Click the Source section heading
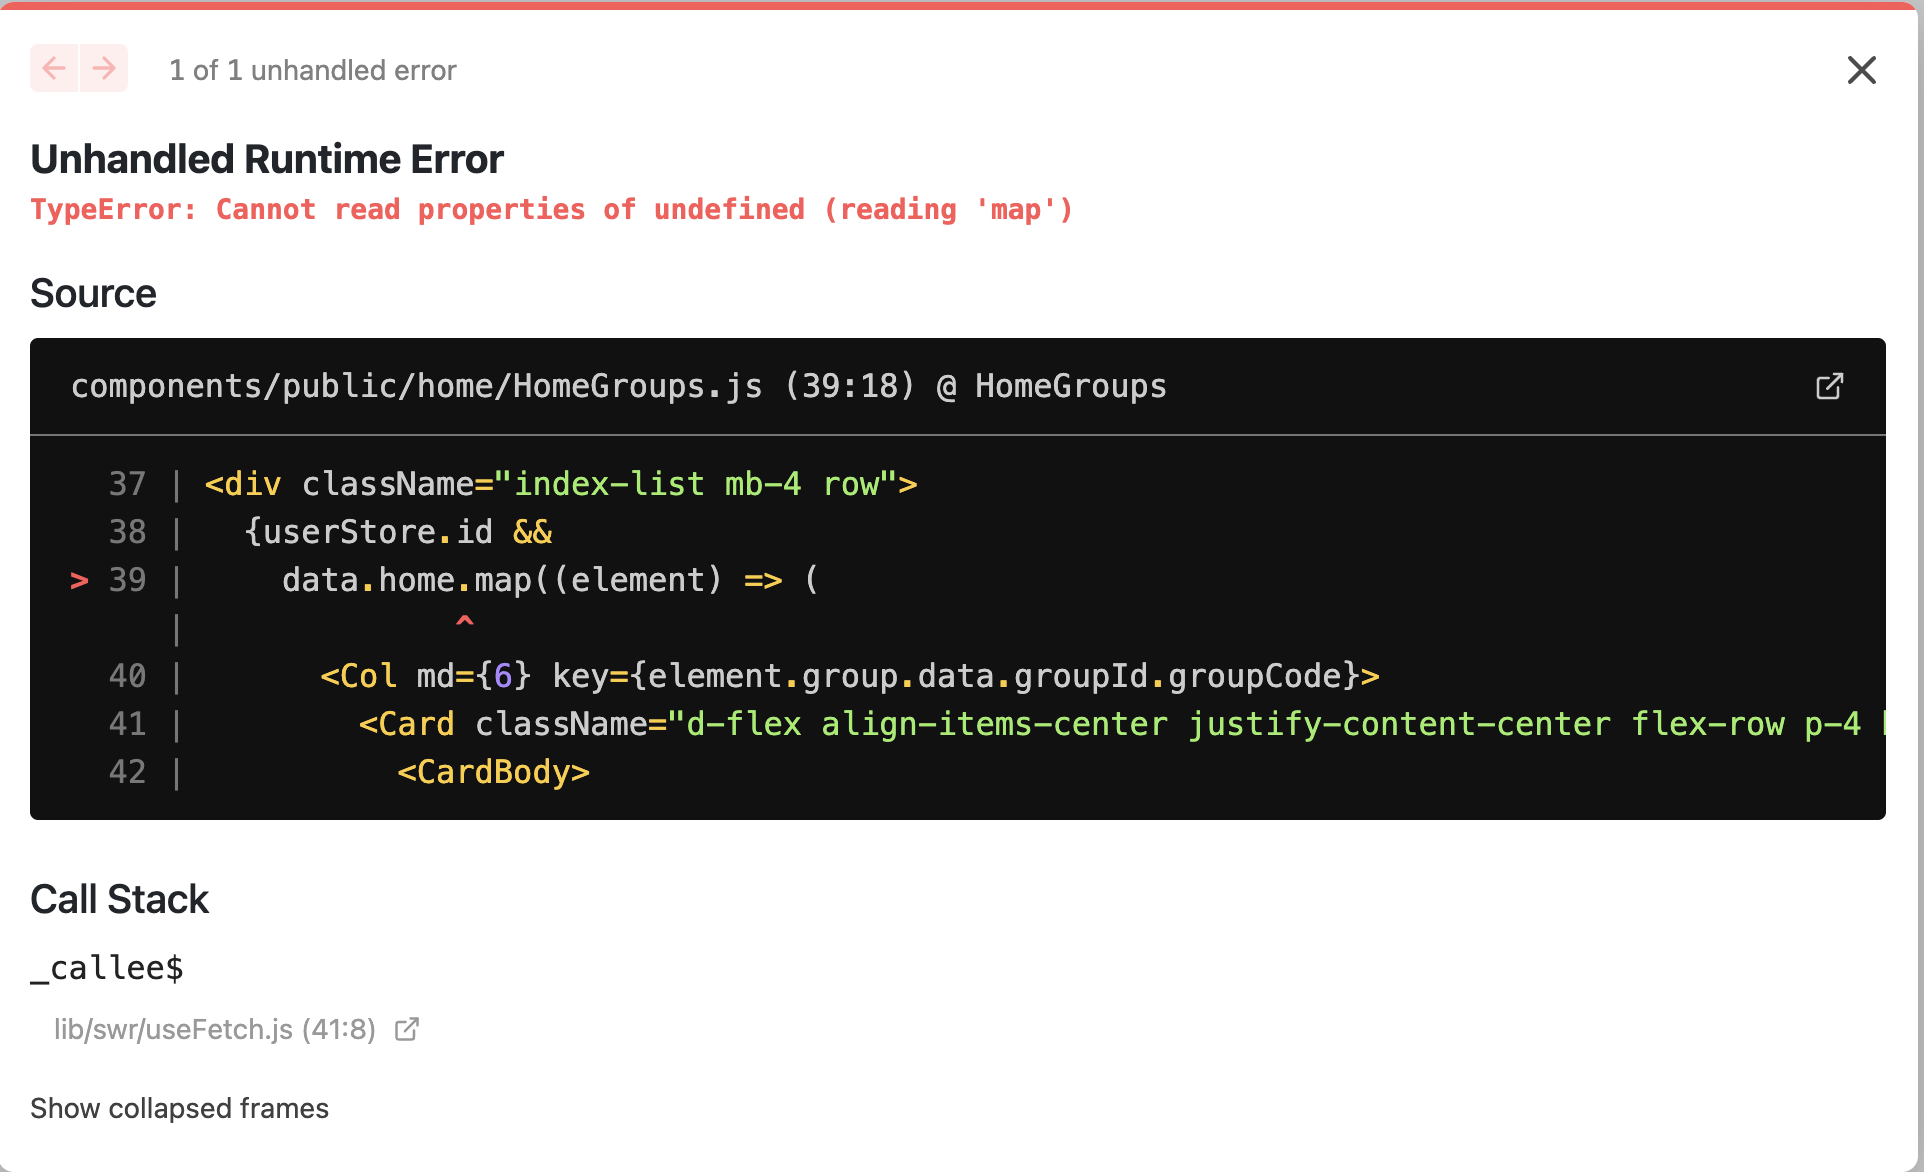Screen dimensions: 1924x1172 coord(93,293)
